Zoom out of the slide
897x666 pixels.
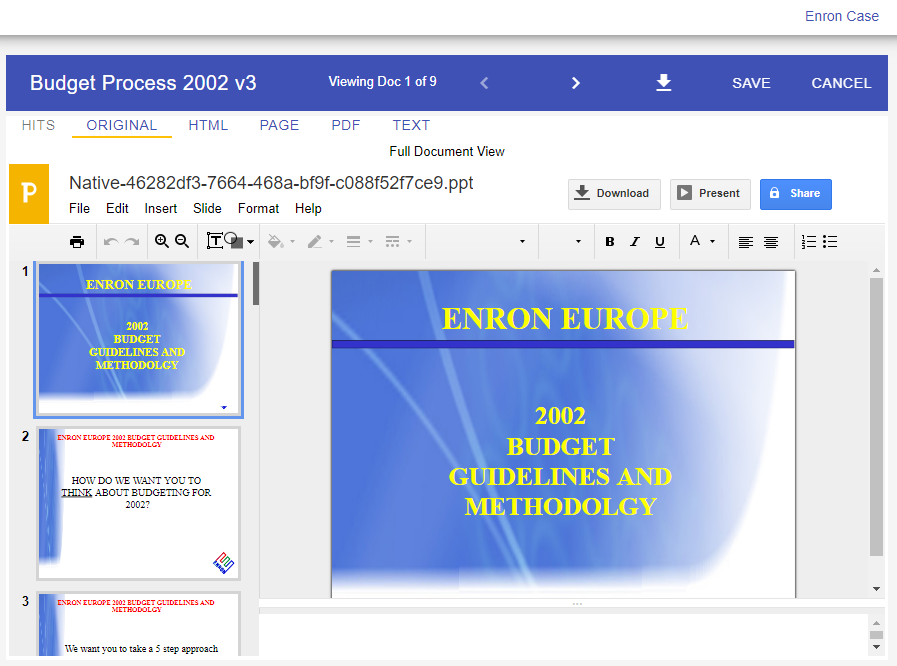pyautogui.click(x=182, y=241)
